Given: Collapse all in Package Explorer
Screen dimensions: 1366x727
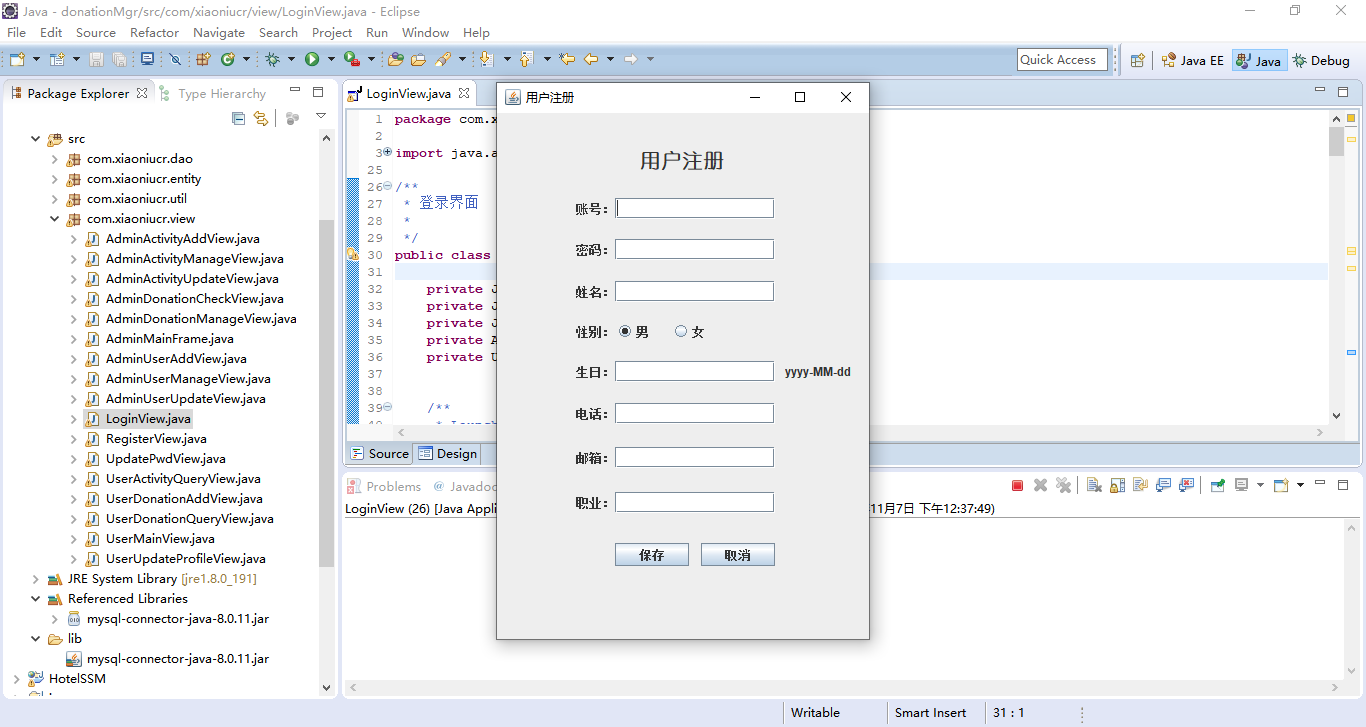Looking at the screenshot, I should (x=238, y=118).
